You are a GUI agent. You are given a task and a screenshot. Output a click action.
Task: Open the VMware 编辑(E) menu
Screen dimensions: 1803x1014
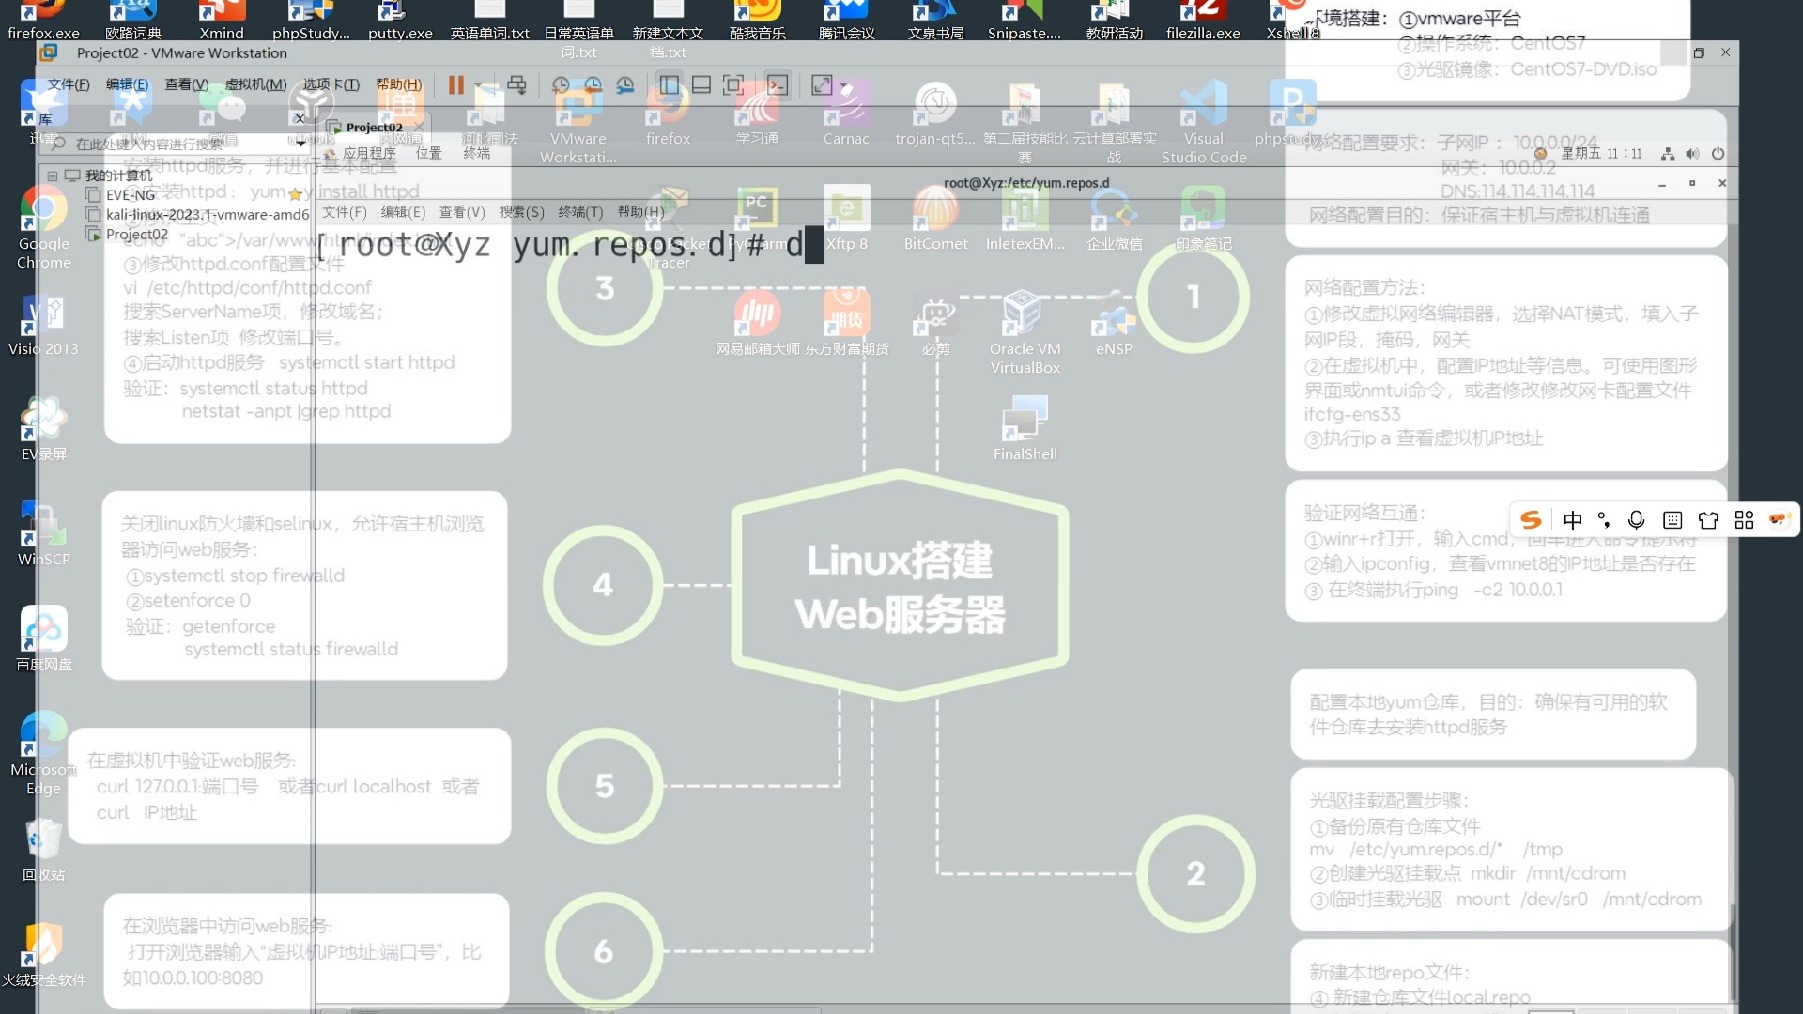point(127,84)
